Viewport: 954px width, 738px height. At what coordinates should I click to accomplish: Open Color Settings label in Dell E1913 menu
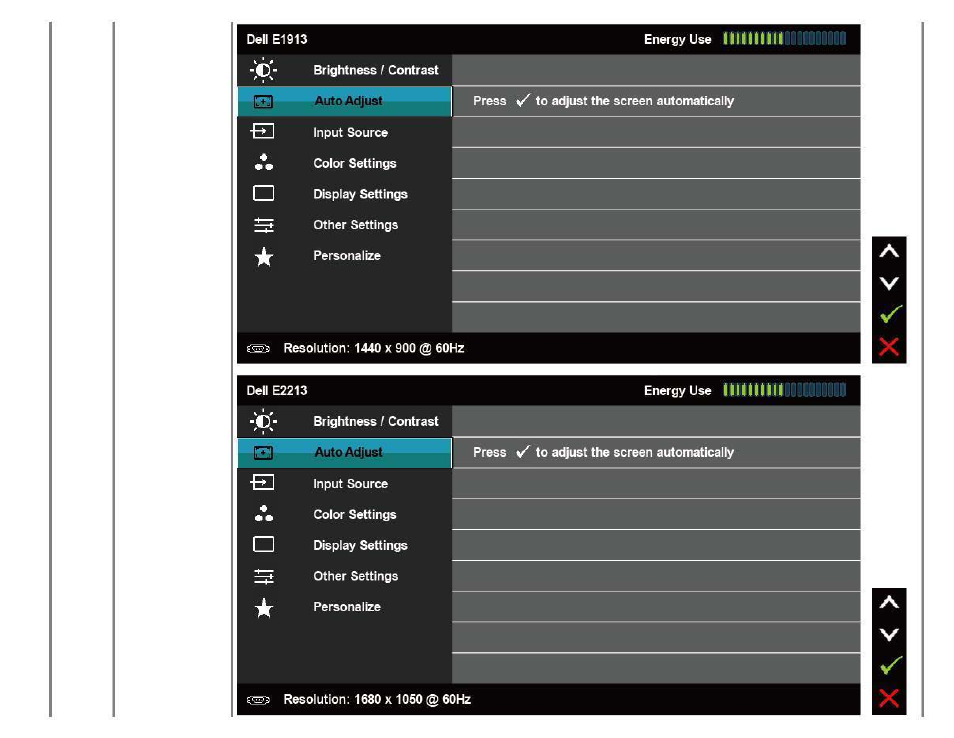click(x=355, y=163)
